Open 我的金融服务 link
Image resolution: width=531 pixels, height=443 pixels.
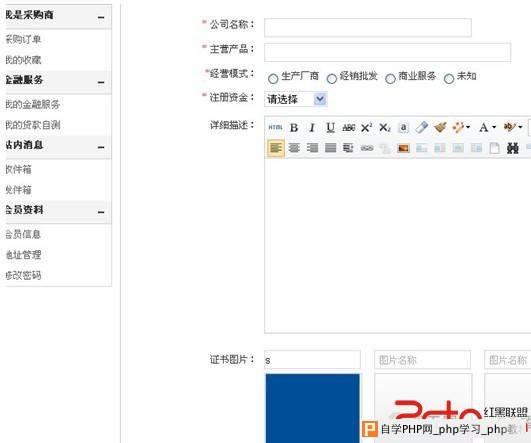(33, 104)
